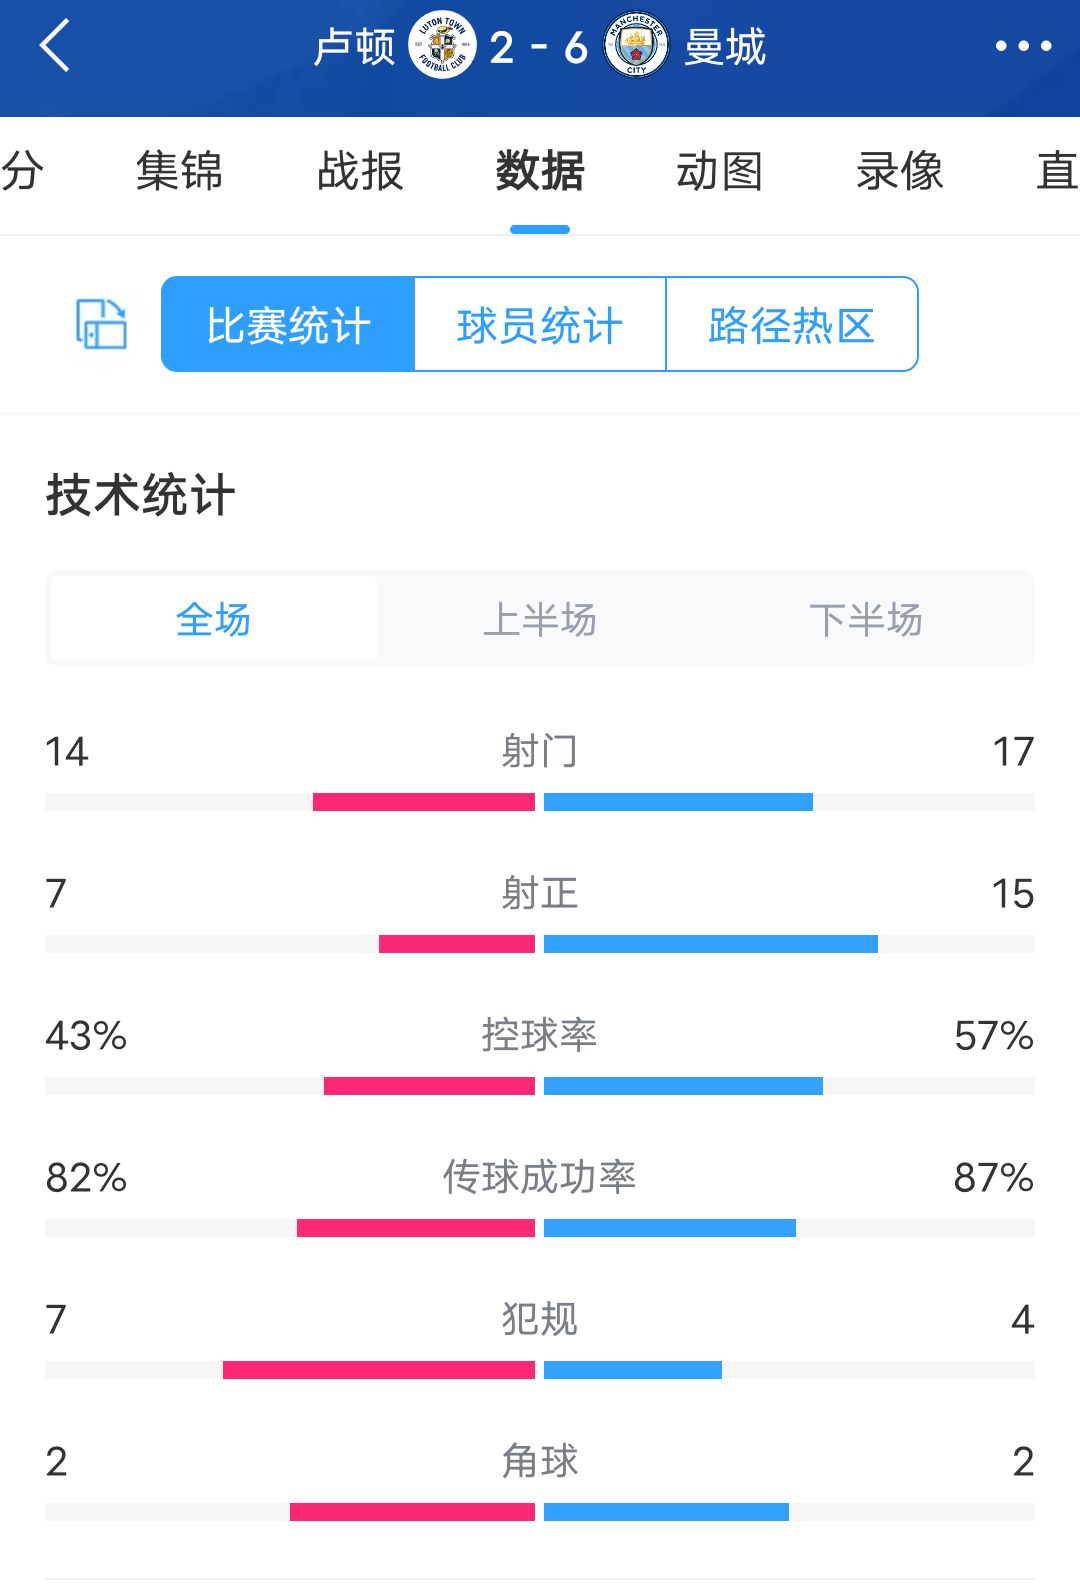Switch to the 集锦 tab
Screen dimensions: 1080x1584
[180, 171]
